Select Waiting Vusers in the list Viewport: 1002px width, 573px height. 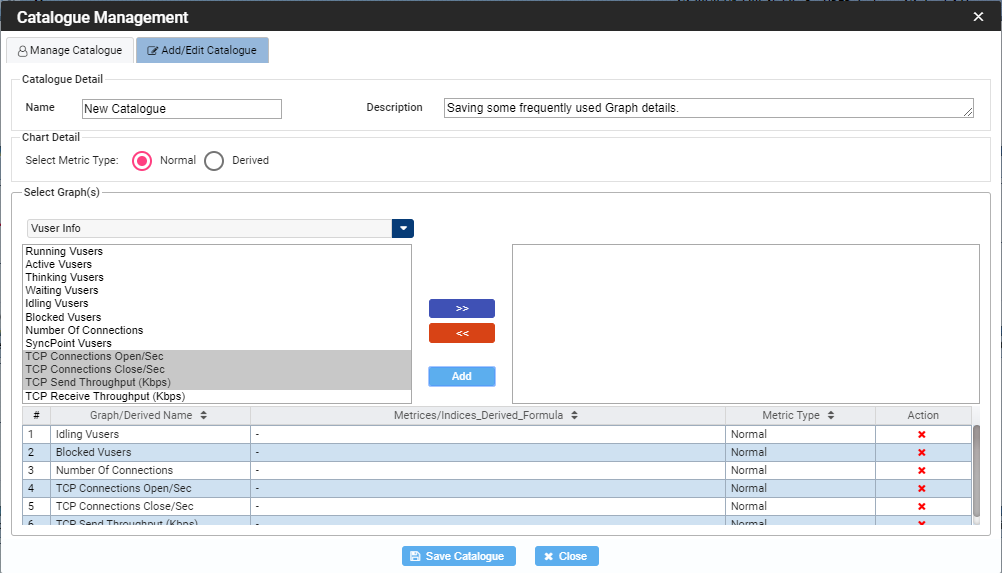217,290
